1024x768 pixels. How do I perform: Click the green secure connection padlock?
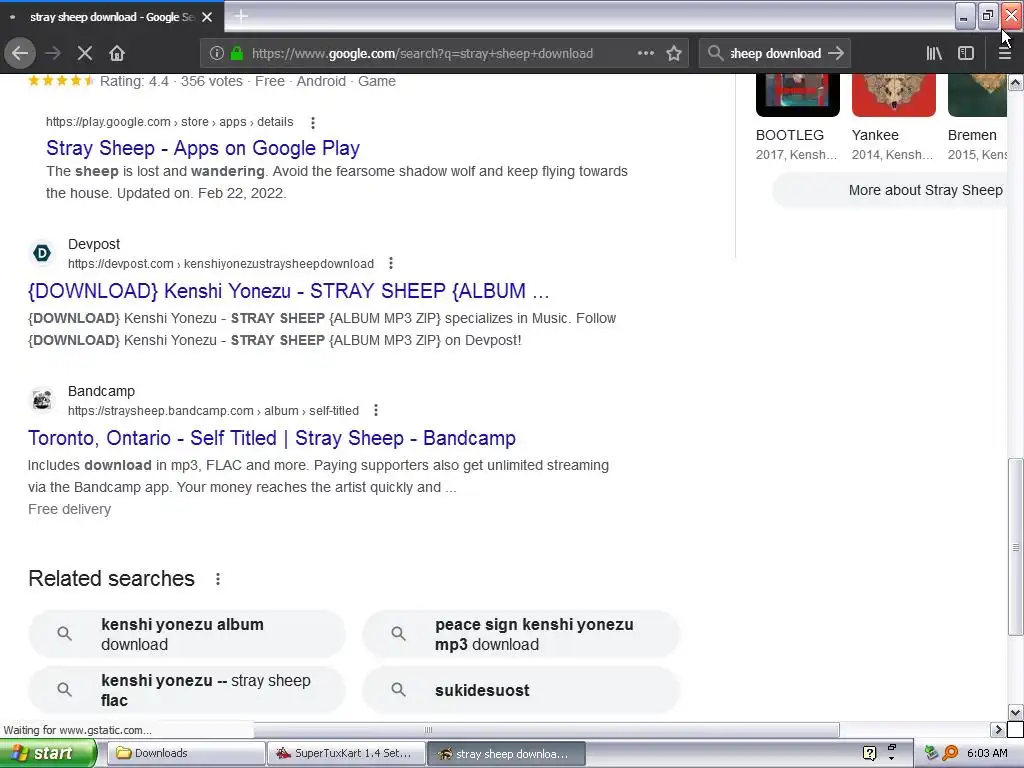coord(237,53)
